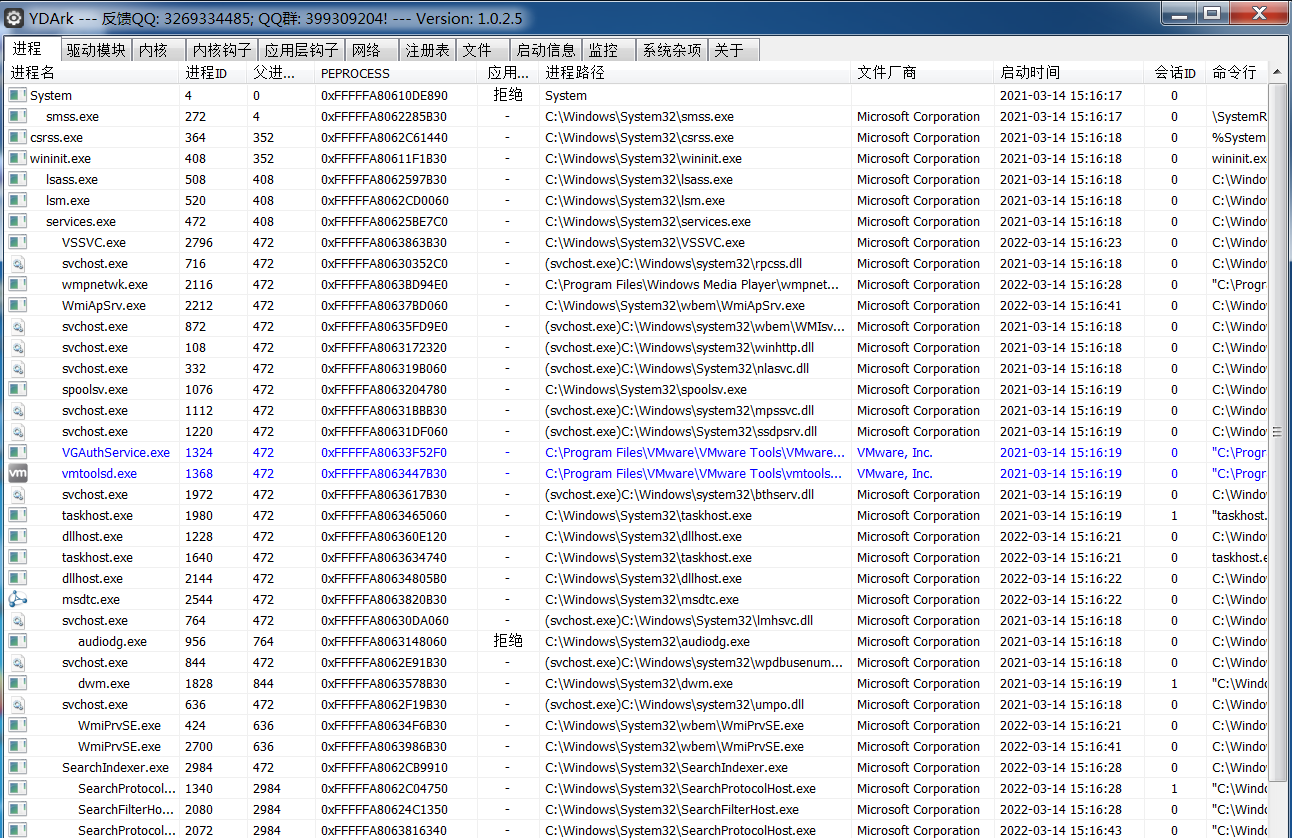Select the VGAuthService.exe process name
The image size is (1292, 838).
116,453
